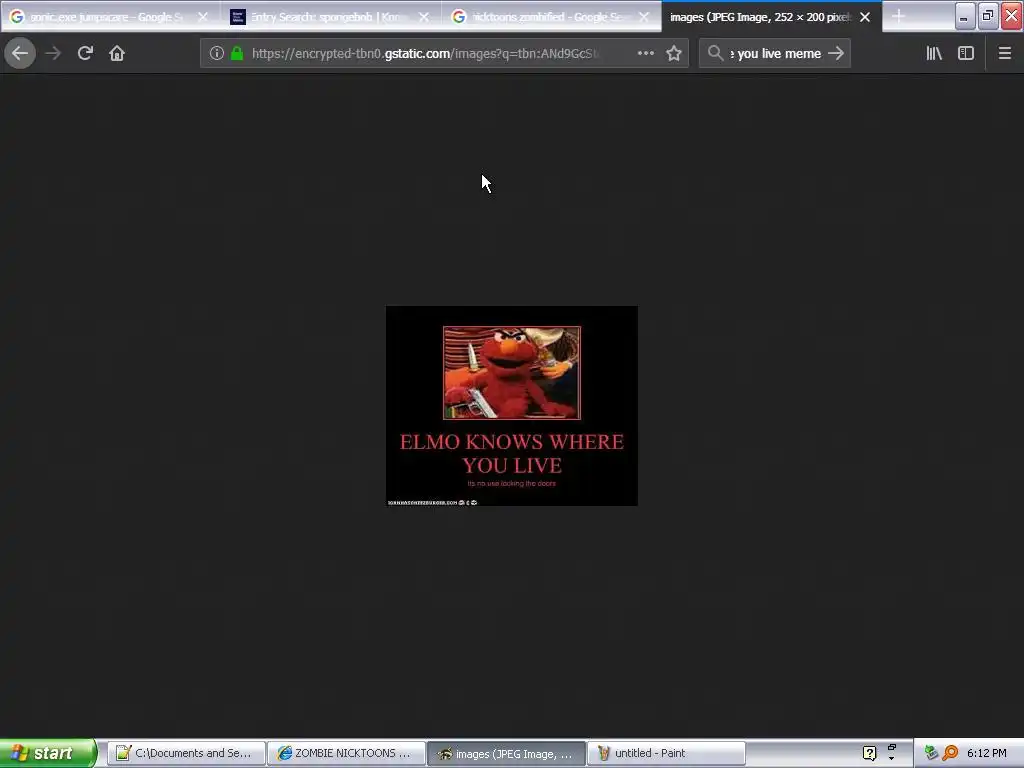This screenshot has width=1024, height=768.
Task: Click the network tray icon
Action: point(931,754)
